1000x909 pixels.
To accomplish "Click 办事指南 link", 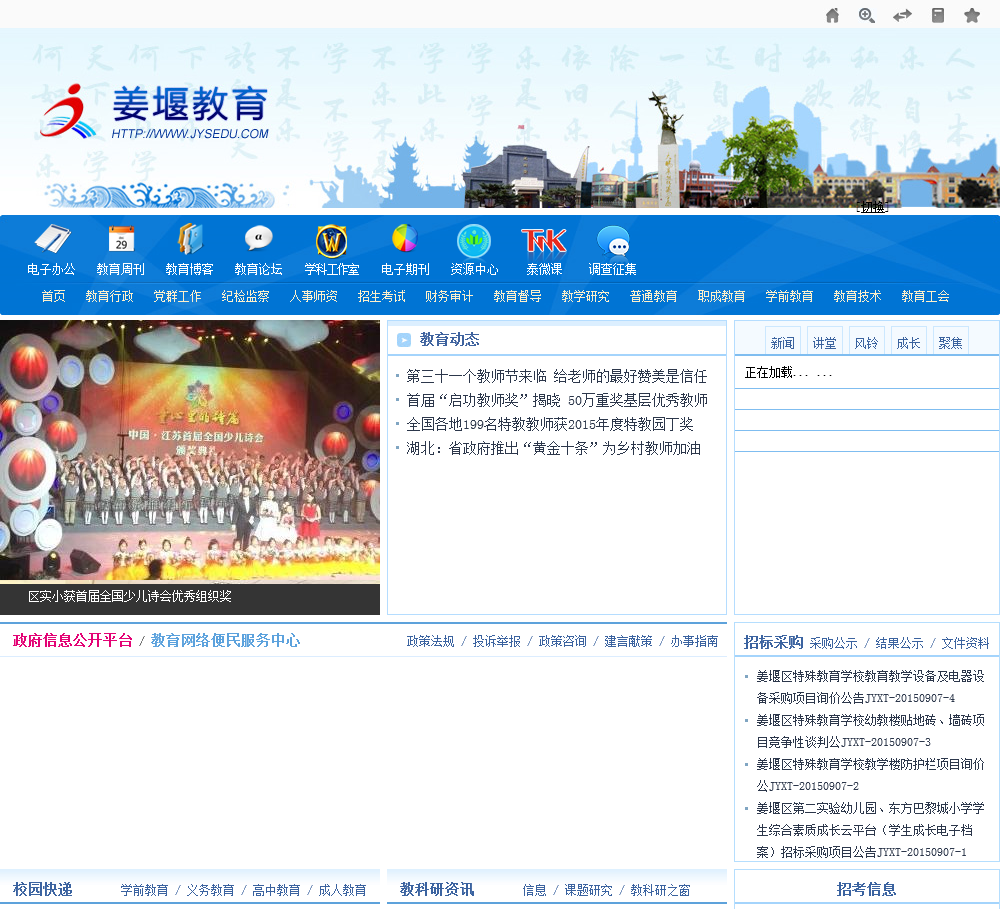I will click(695, 641).
